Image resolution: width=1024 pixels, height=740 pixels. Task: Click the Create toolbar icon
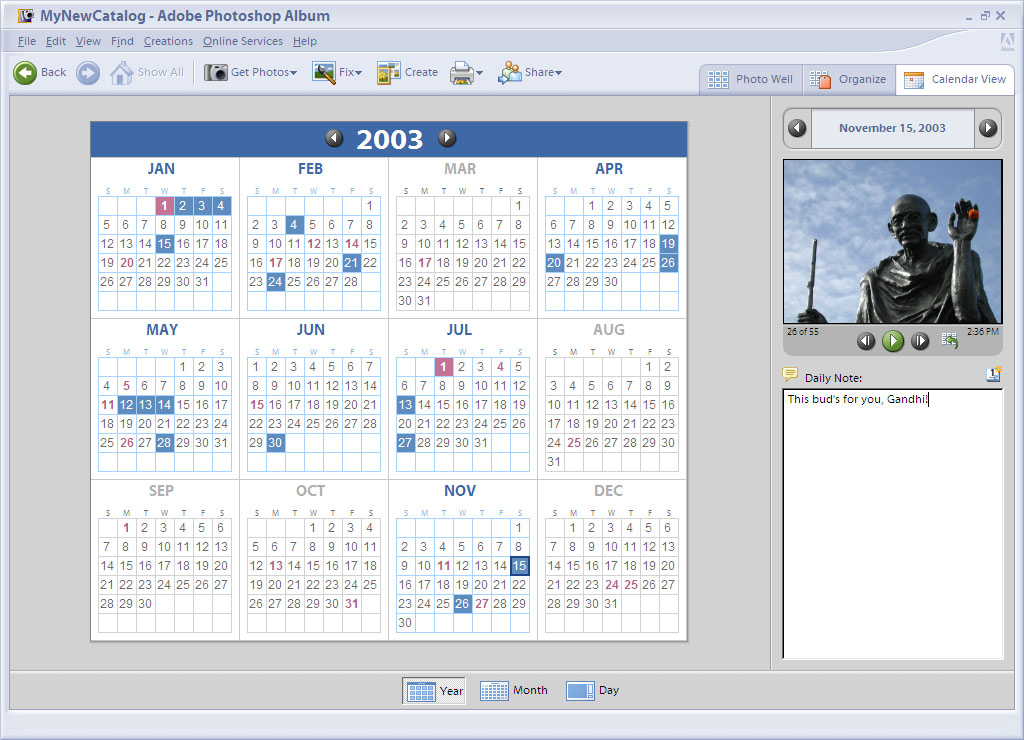coord(389,72)
